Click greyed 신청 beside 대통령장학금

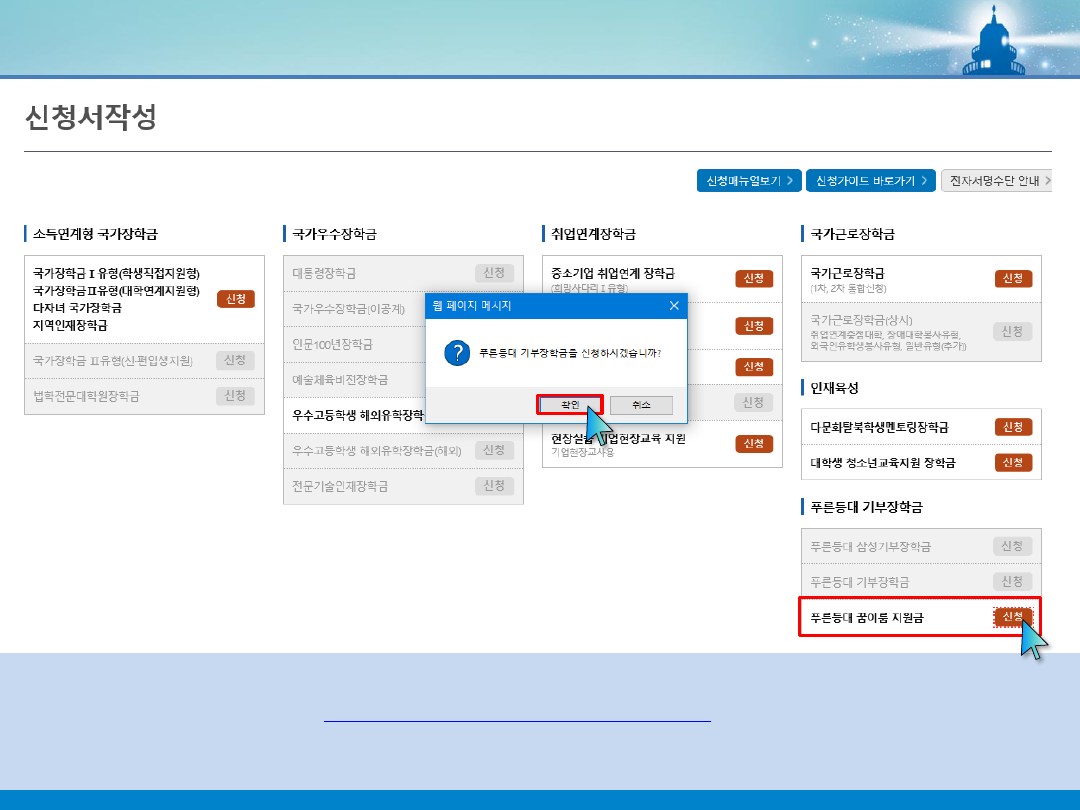tap(494, 273)
